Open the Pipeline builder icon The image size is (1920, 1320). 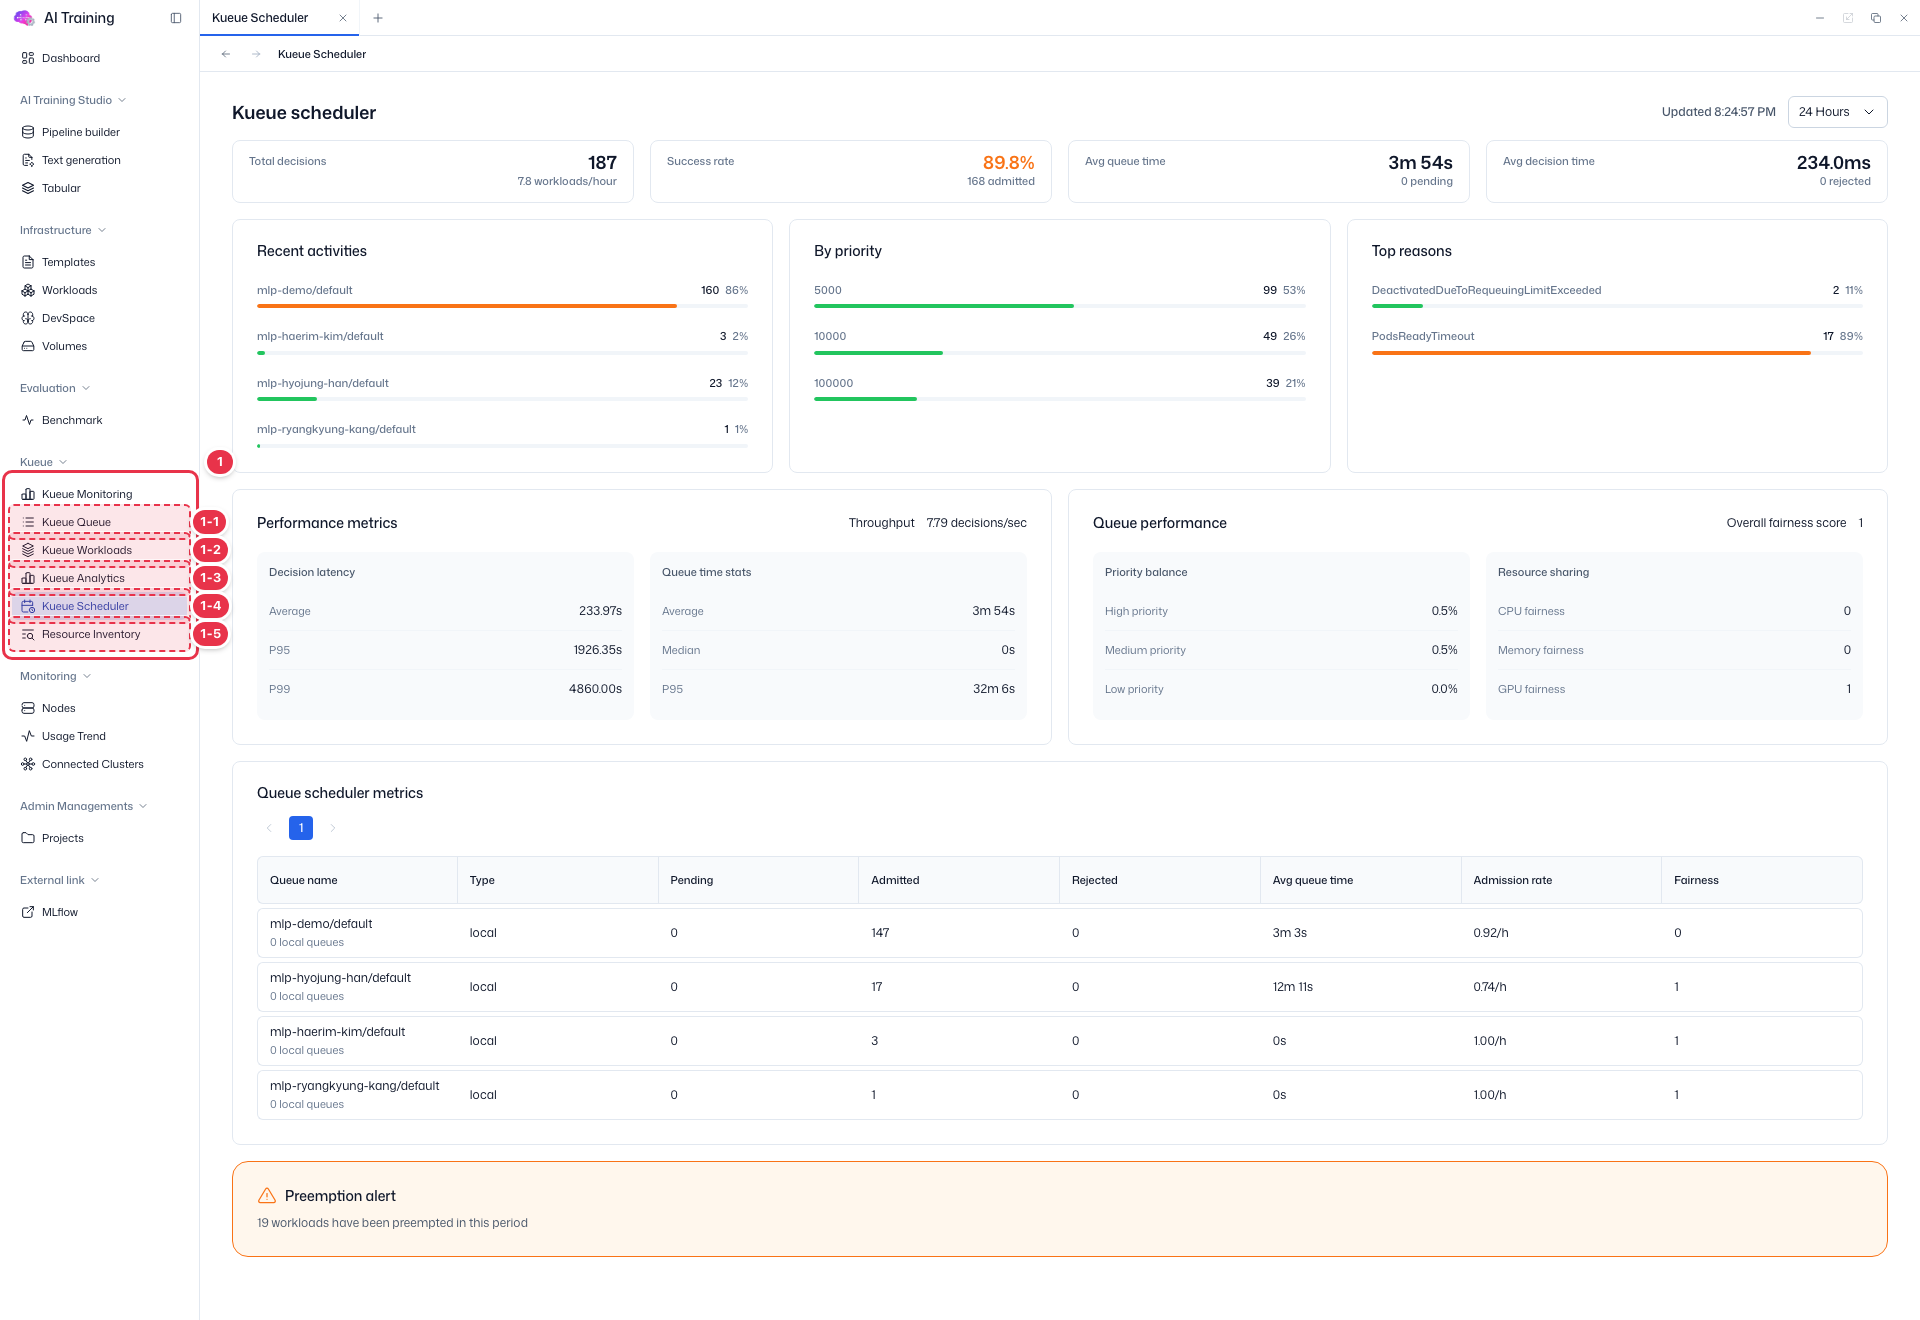[28, 132]
